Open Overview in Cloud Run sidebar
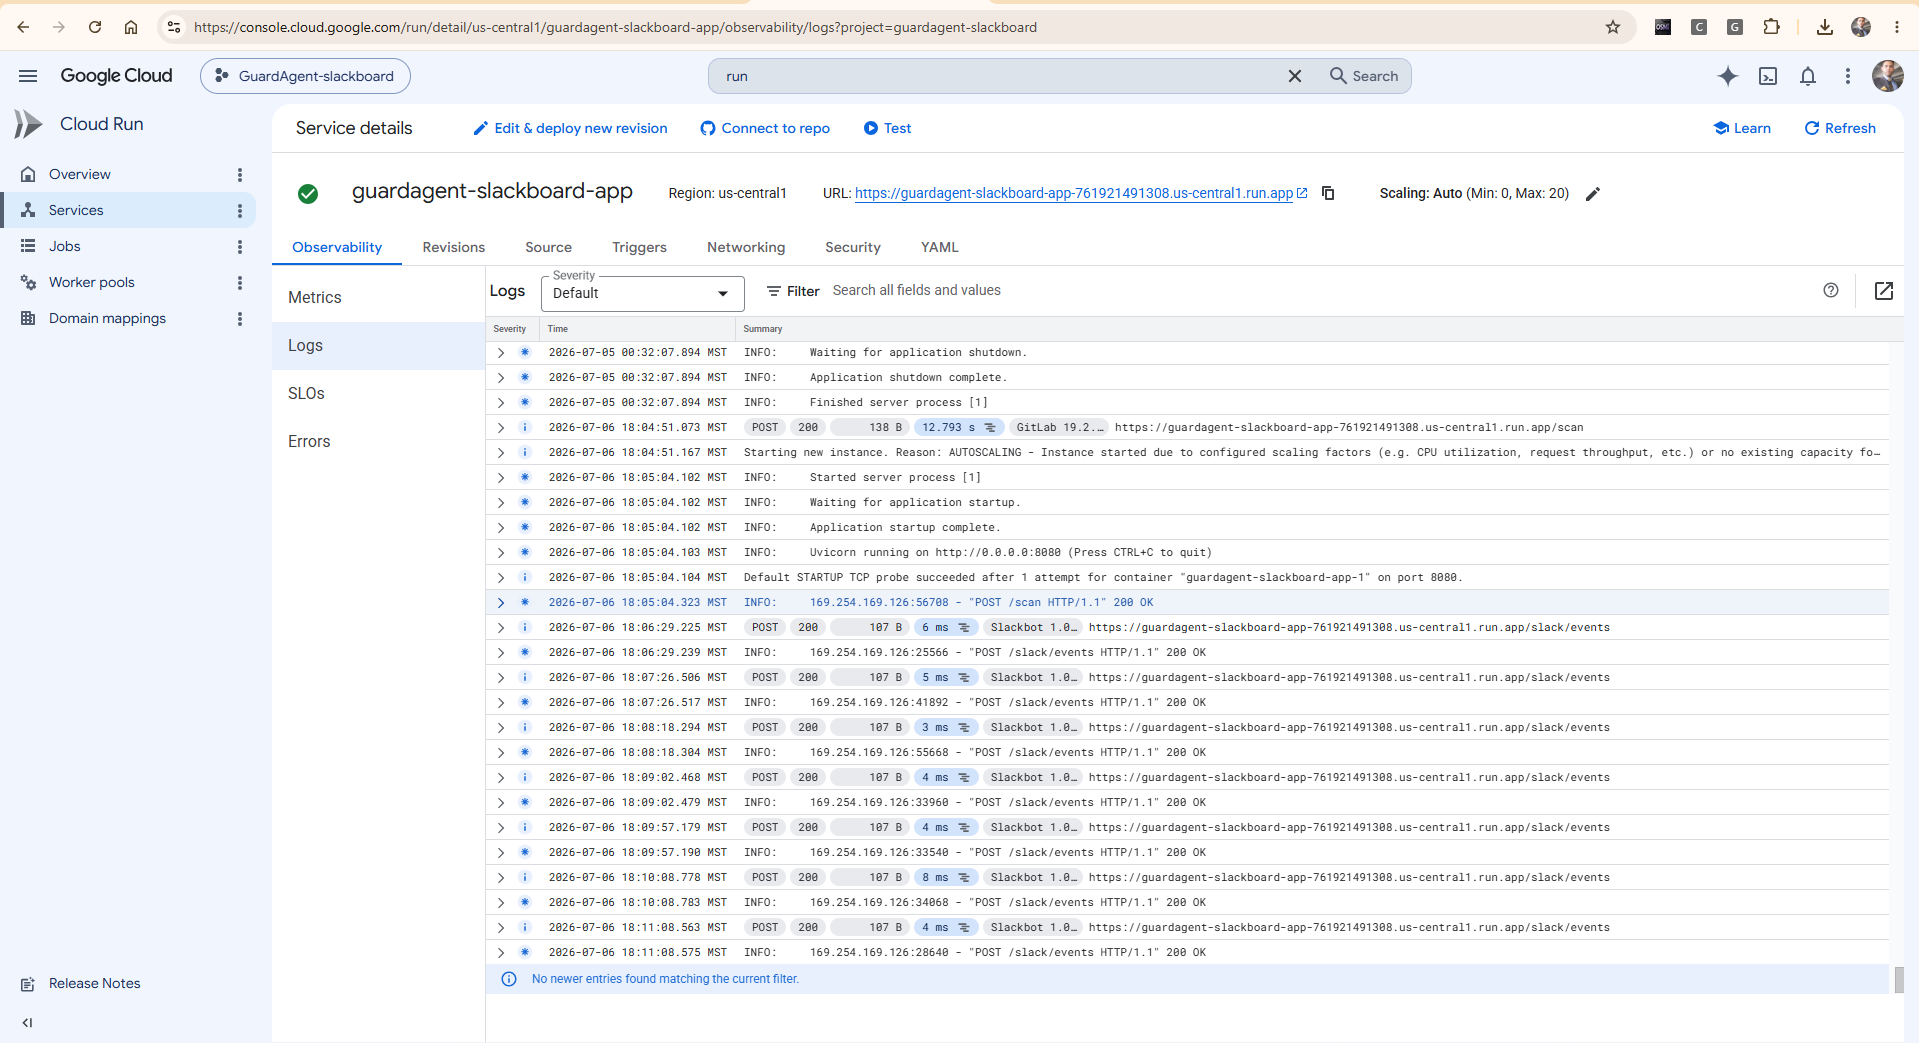Screen dimensions: 1919x1043 [x=80, y=174]
